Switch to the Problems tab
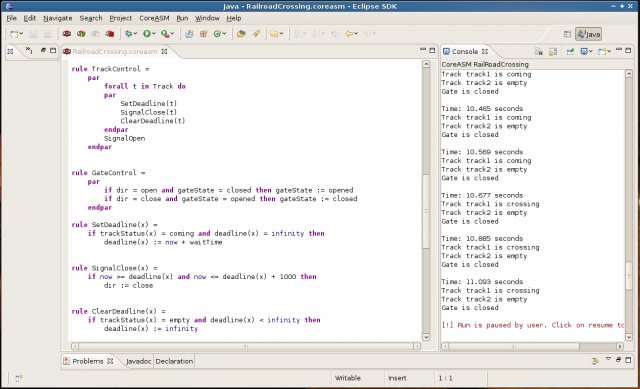The width and height of the screenshot is (640, 389). coord(88,361)
